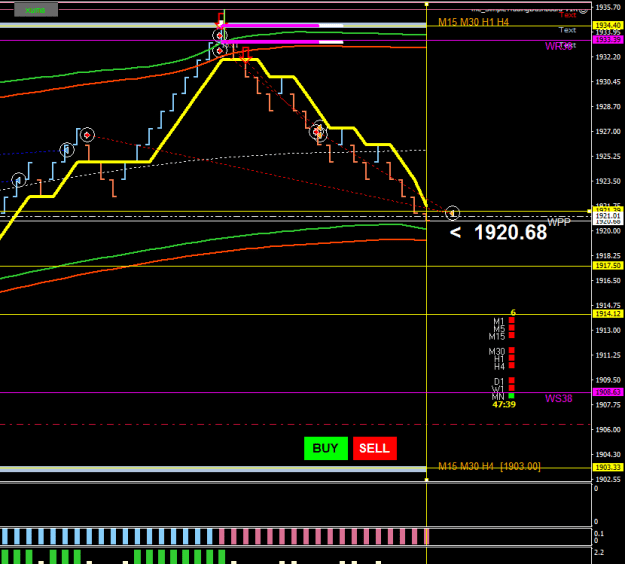
Task: Select the yellow 1914.12 price label
Action: coord(608,314)
